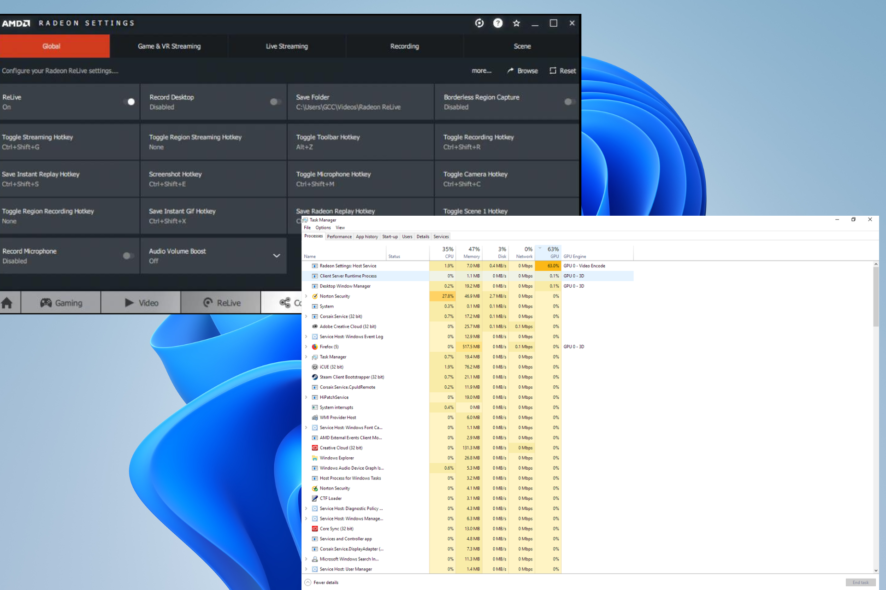Switch to the Game & VR Streaming tab
The width and height of the screenshot is (886, 590).
169,46
